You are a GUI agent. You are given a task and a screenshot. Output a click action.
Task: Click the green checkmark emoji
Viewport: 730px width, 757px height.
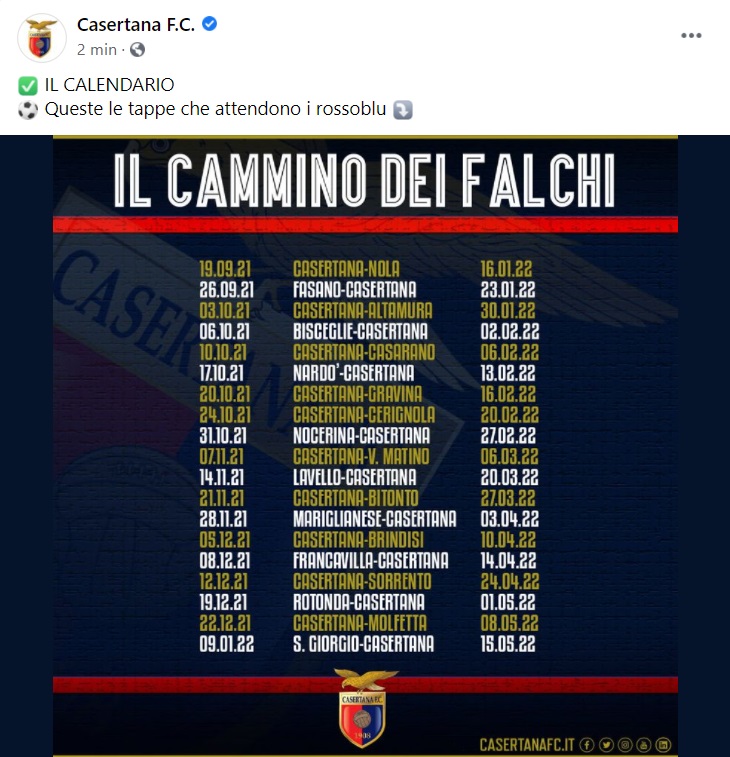point(27,85)
